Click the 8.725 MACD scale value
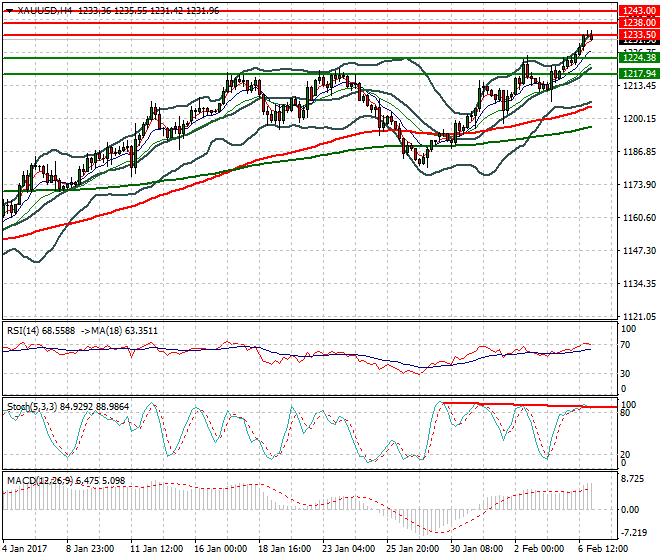The height and width of the screenshot is (560, 660). (633, 480)
